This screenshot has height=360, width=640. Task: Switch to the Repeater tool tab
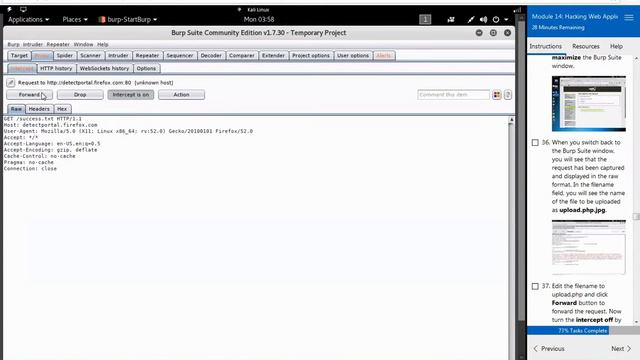(x=147, y=56)
